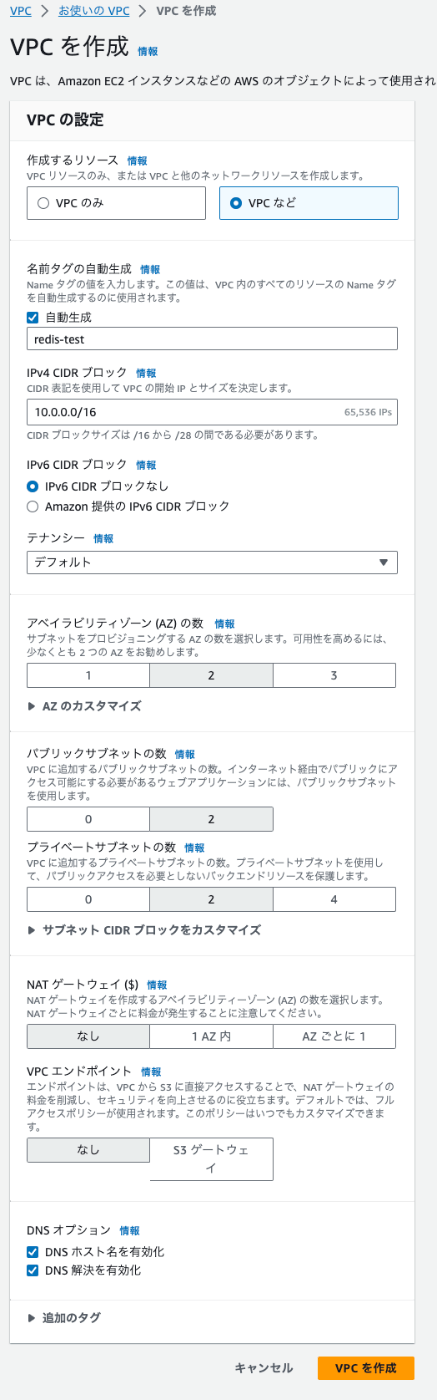Choose 3 availability zones
The height and width of the screenshot is (1400, 437).
coord(334,675)
